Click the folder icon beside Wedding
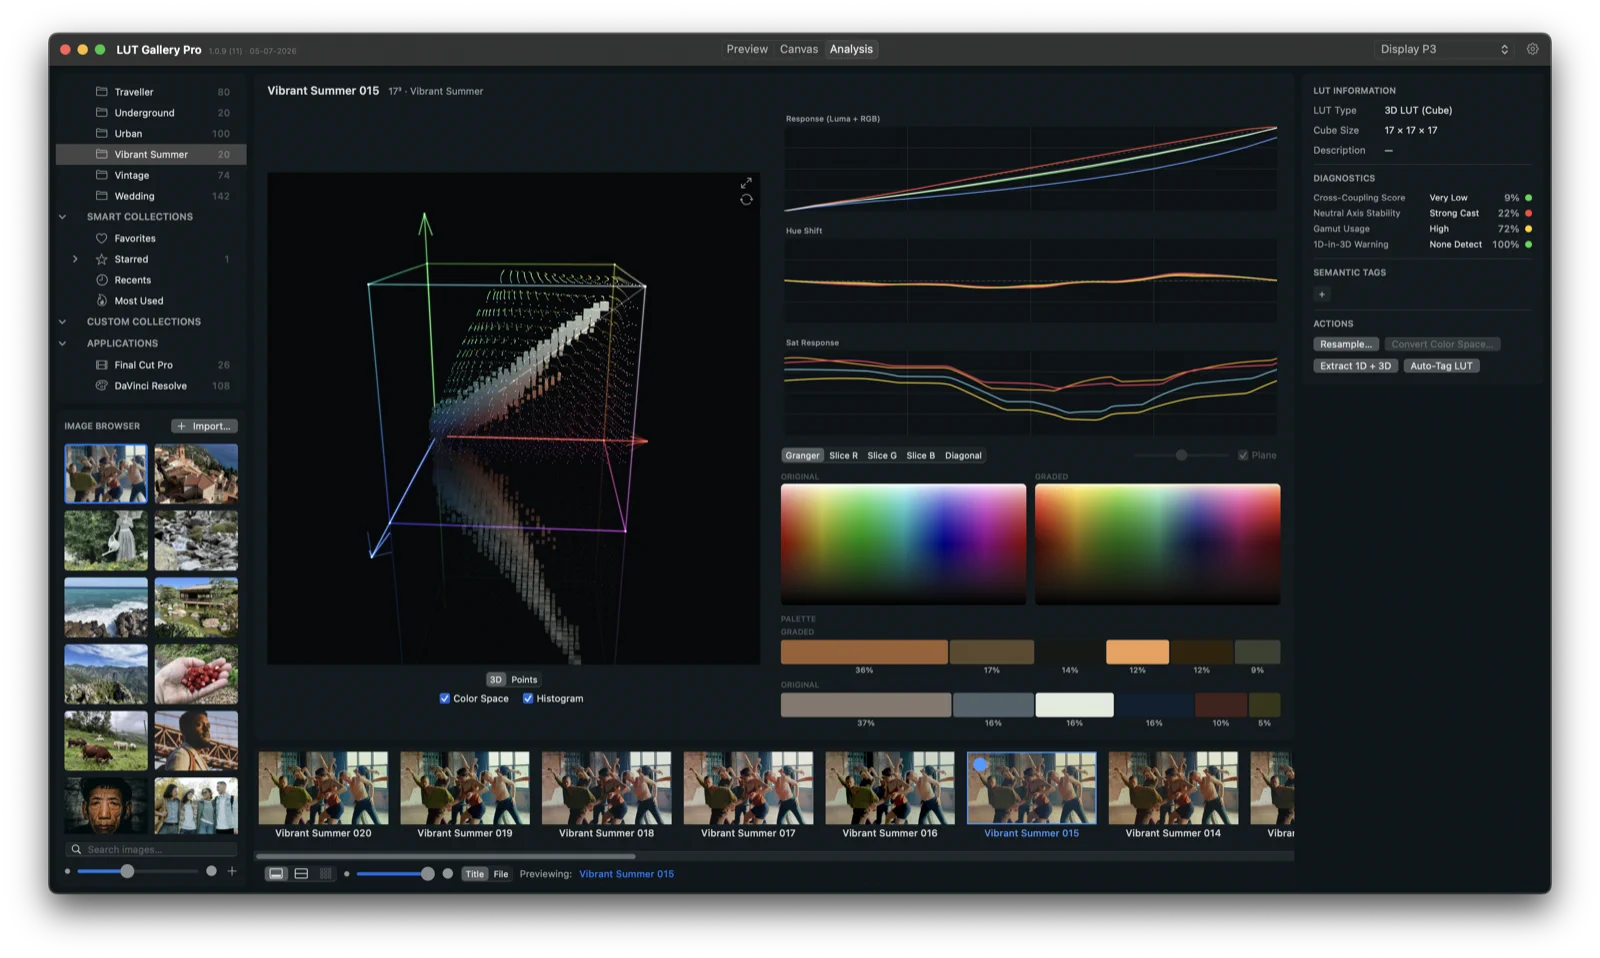 pyautogui.click(x=101, y=196)
